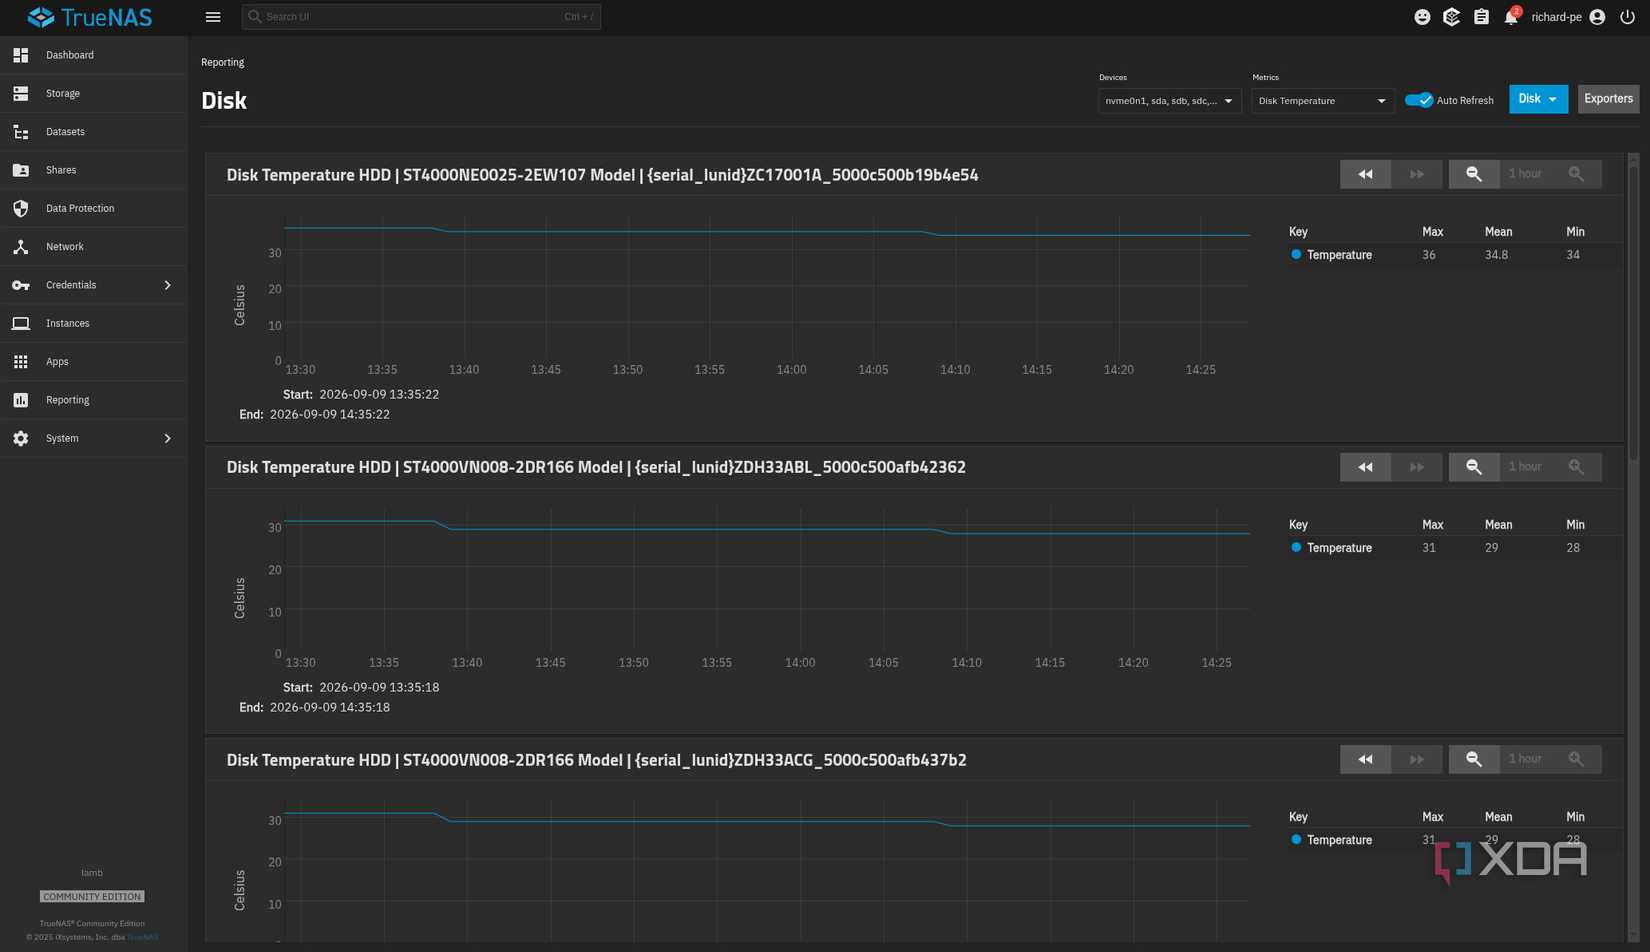Click the feedback smiley icon
1650x952 pixels.
pyautogui.click(x=1422, y=17)
